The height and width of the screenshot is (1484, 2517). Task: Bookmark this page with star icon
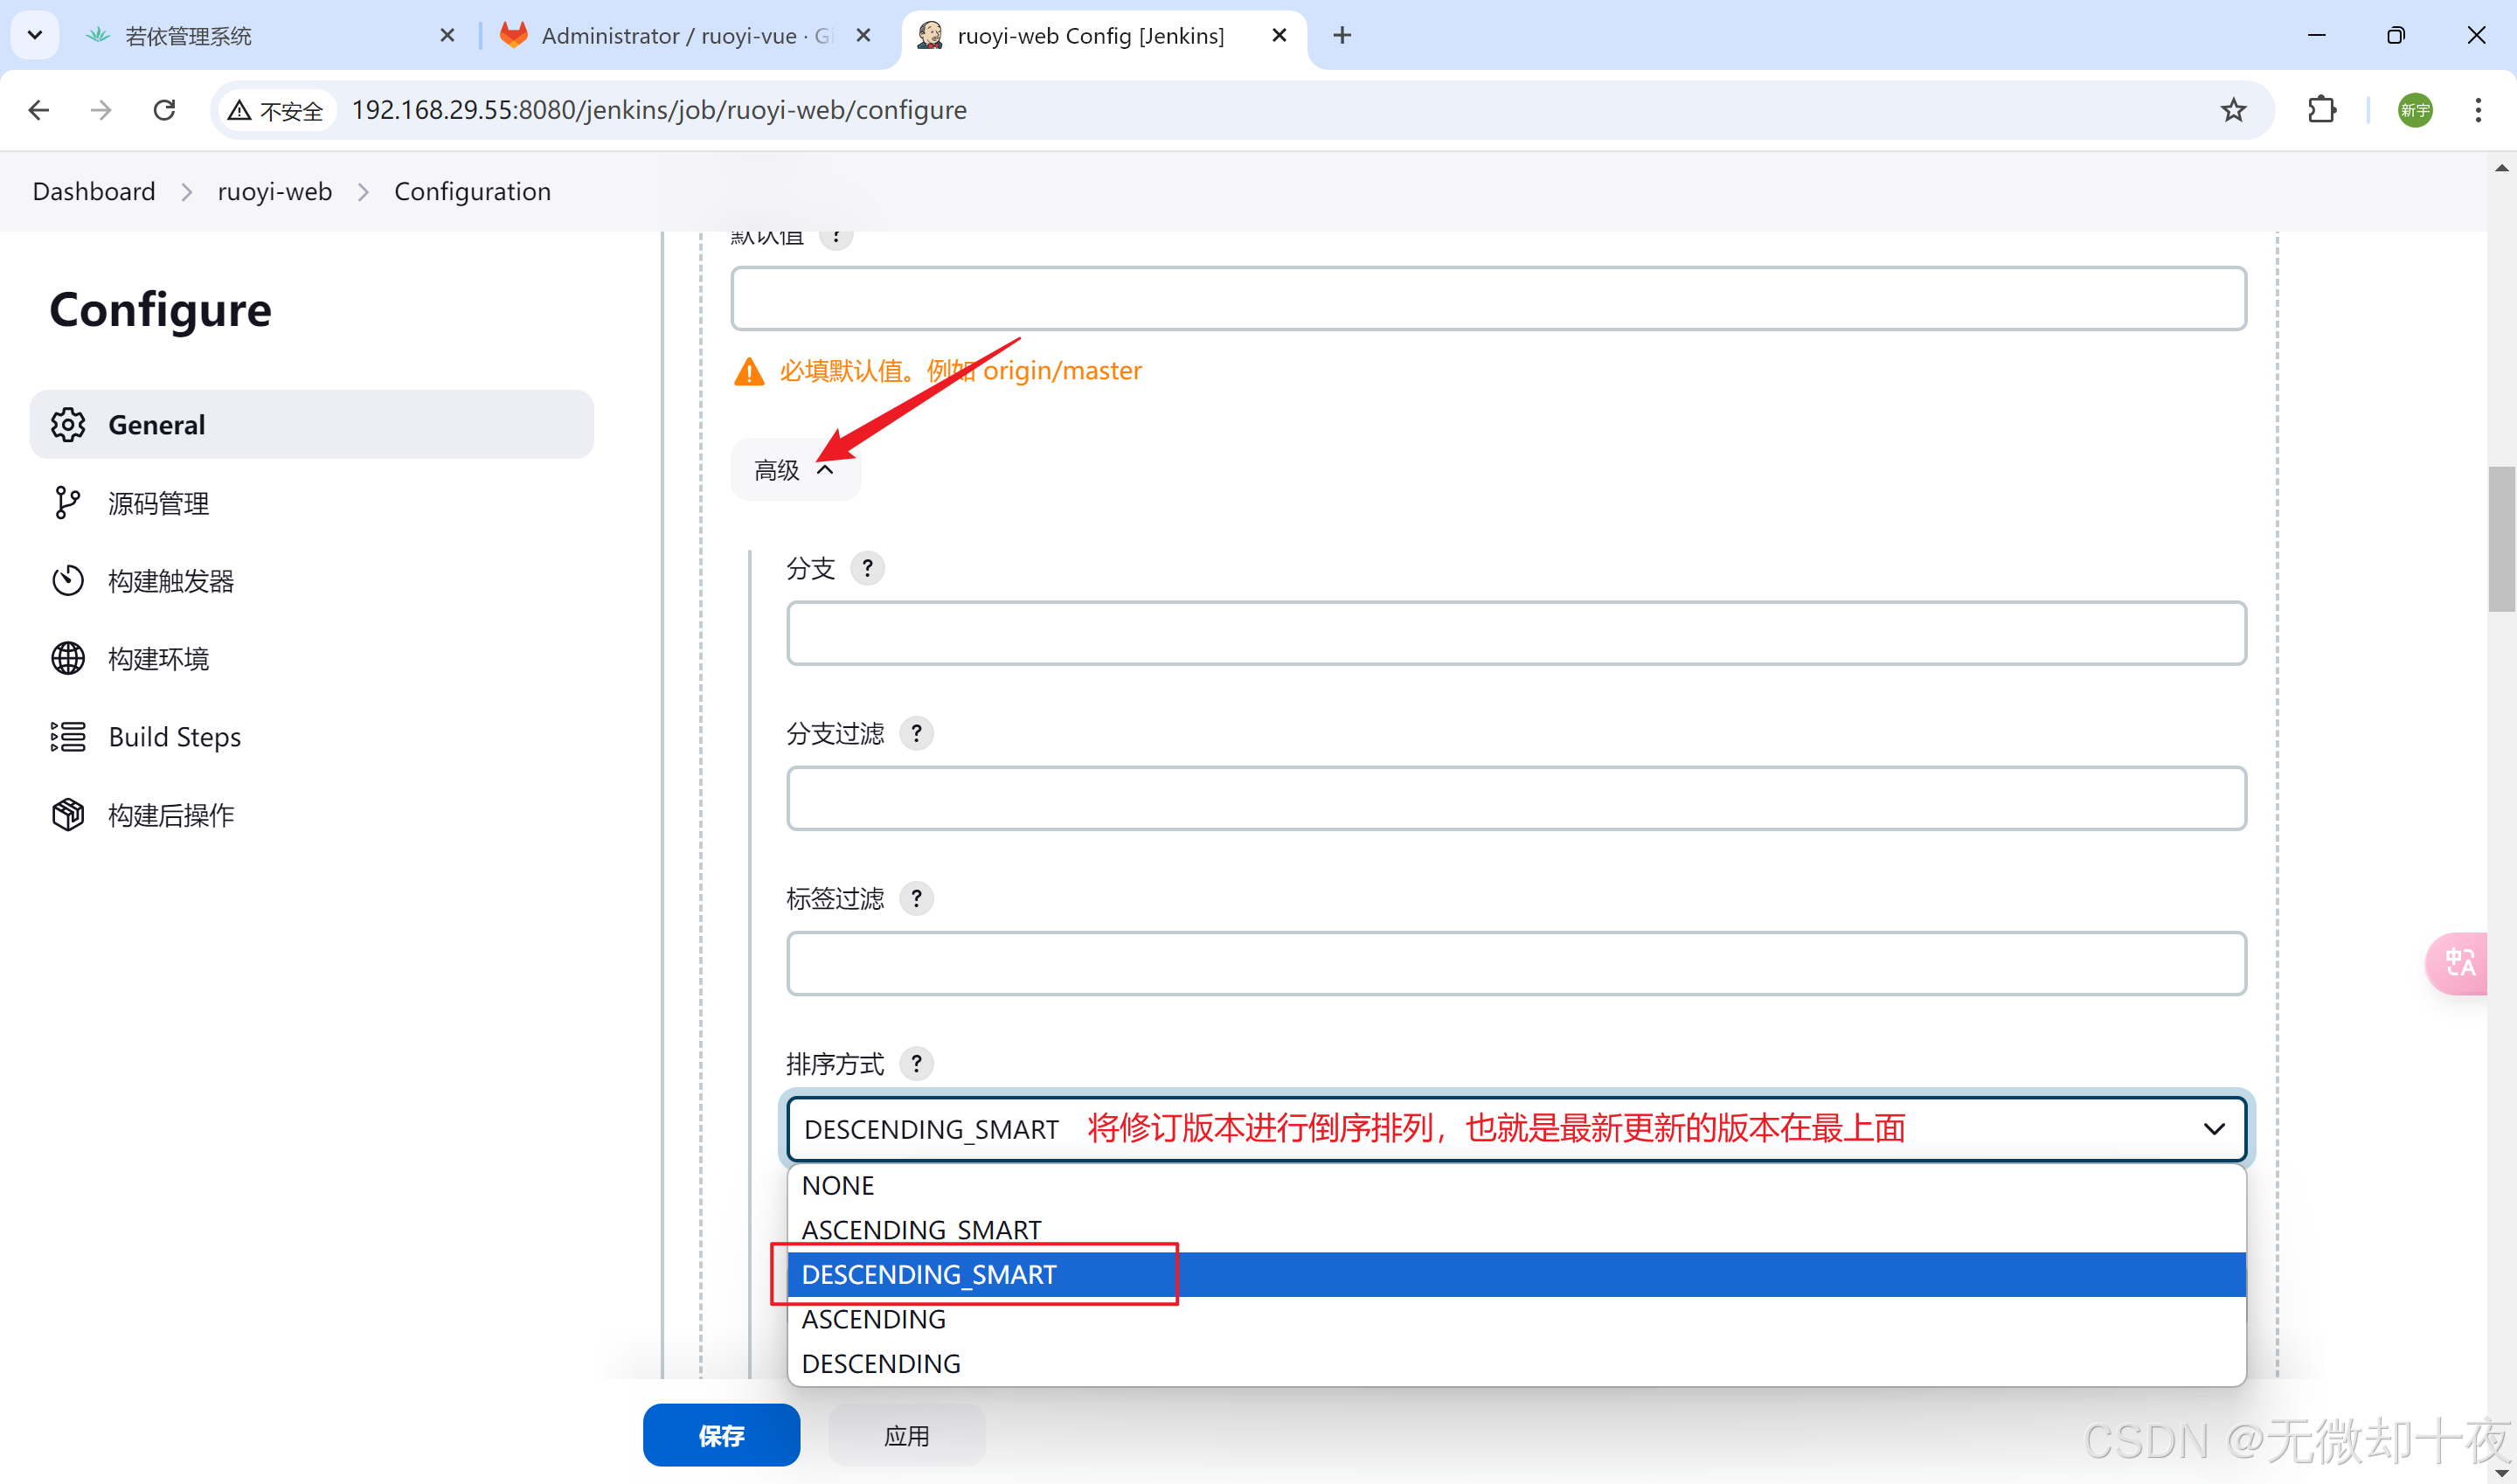2233,110
